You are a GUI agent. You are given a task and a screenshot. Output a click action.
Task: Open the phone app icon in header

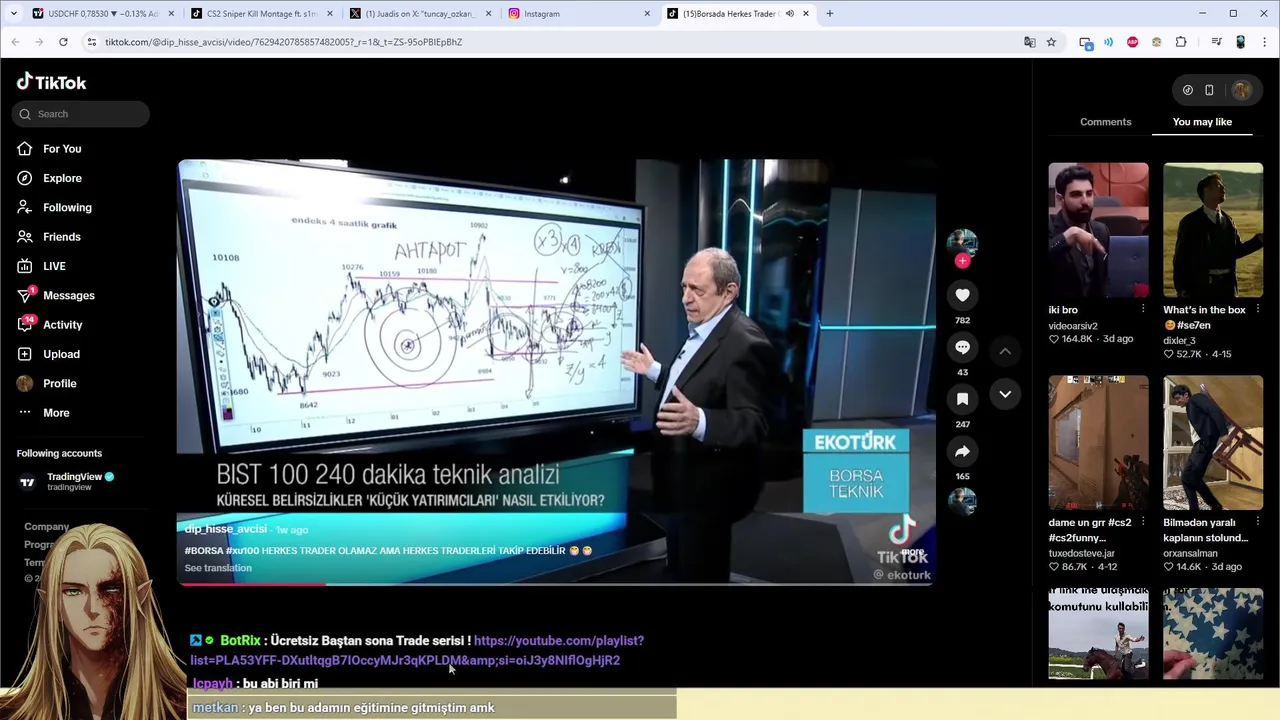point(1209,90)
